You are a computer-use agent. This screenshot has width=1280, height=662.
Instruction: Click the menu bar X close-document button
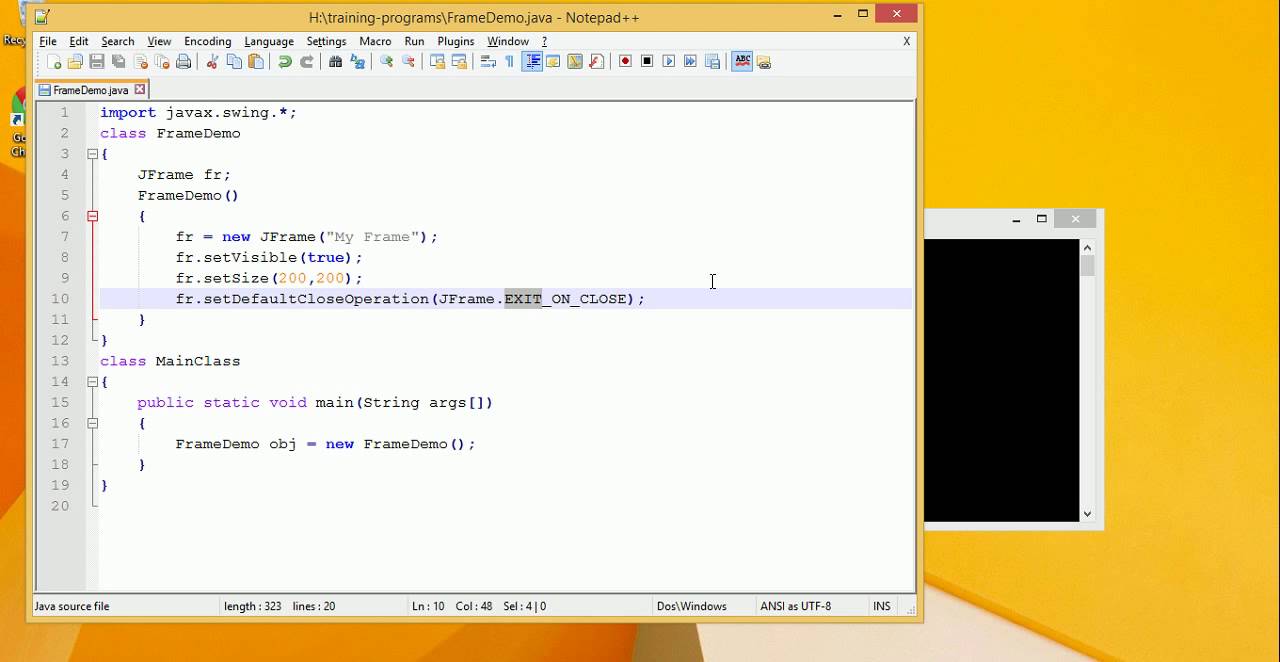click(x=906, y=41)
